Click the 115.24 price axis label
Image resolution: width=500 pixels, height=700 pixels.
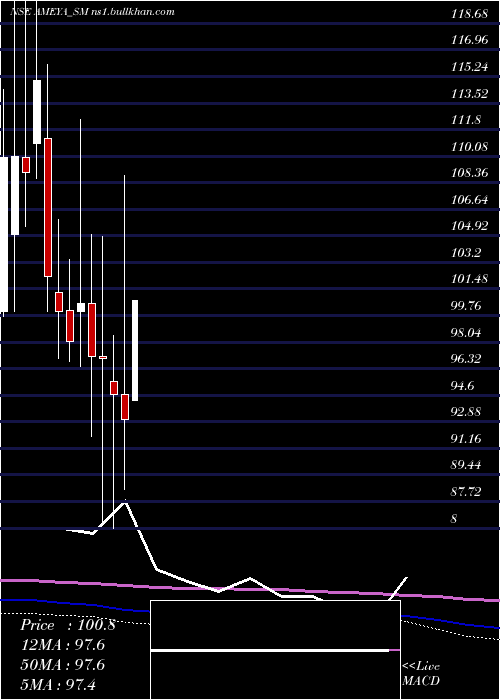click(469, 67)
